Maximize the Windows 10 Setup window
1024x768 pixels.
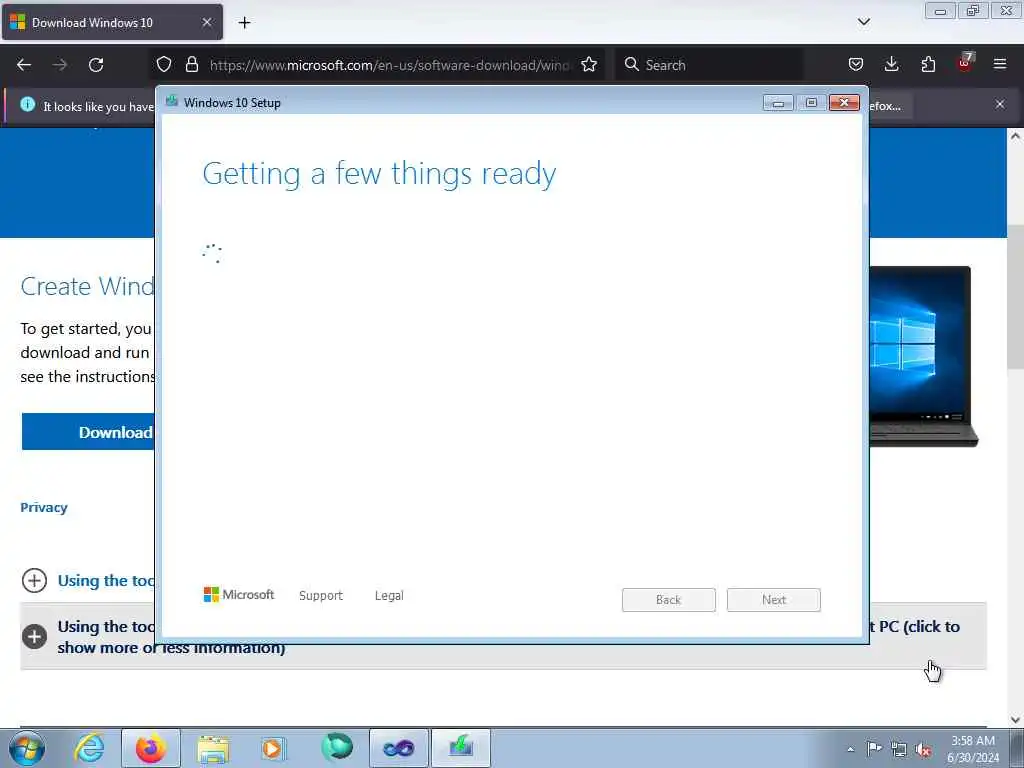coord(811,103)
